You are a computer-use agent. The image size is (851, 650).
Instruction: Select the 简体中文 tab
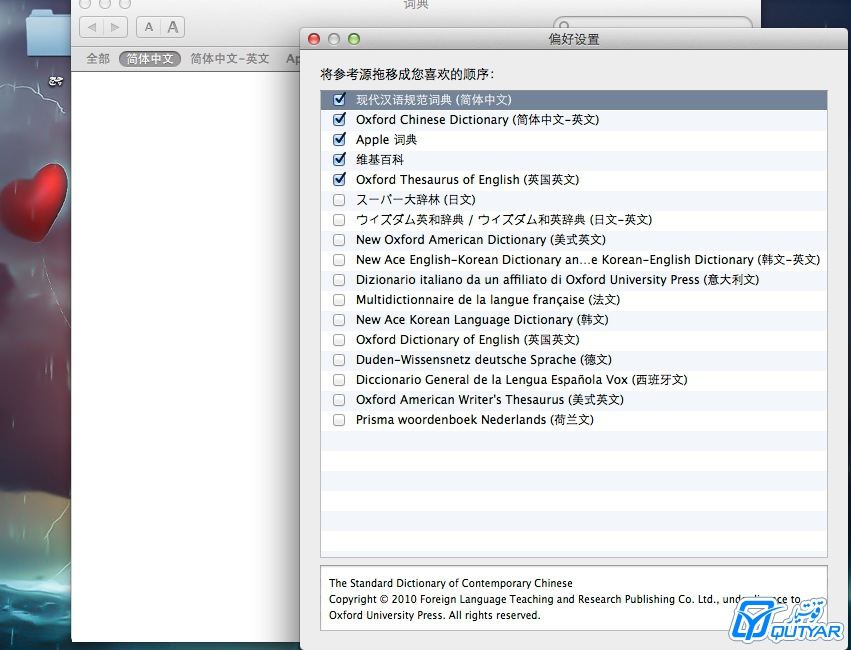tap(150, 59)
